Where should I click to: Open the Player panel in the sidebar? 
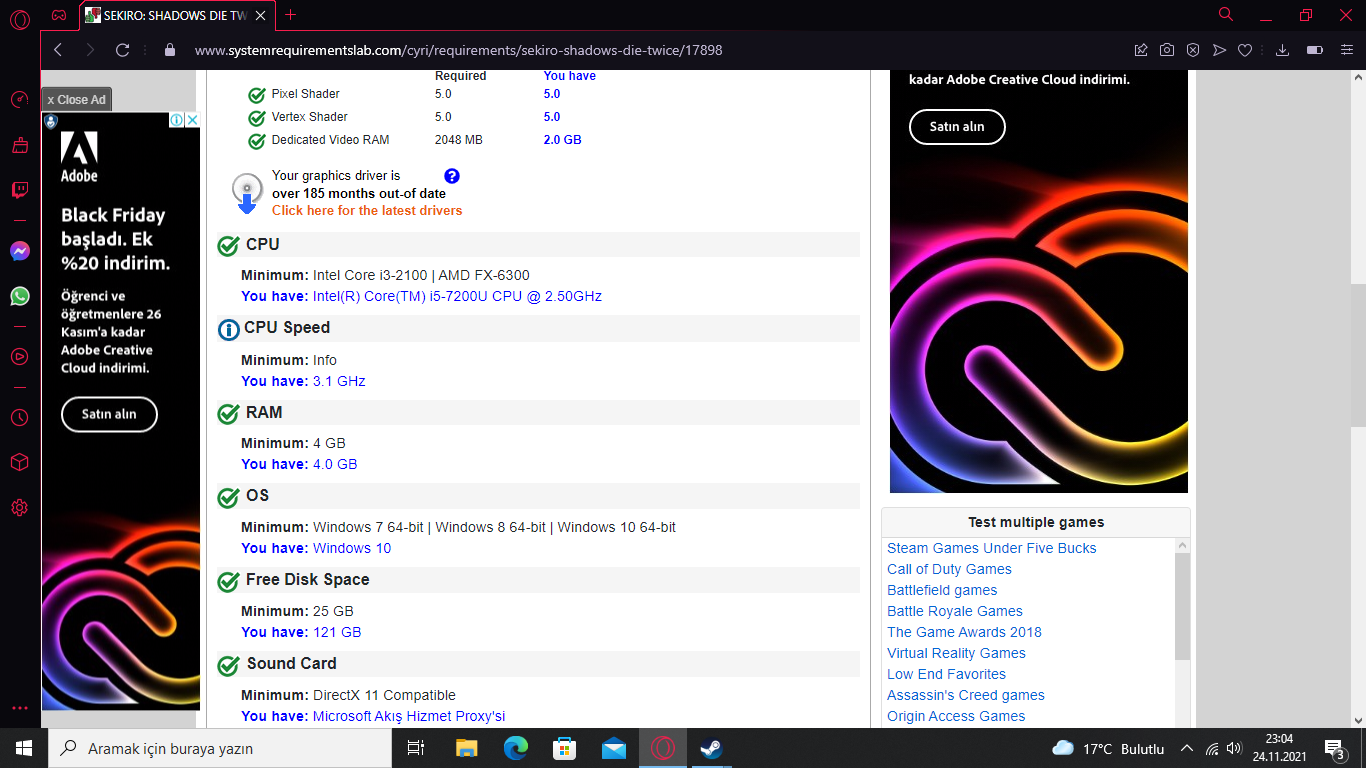(x=20, y=356)
